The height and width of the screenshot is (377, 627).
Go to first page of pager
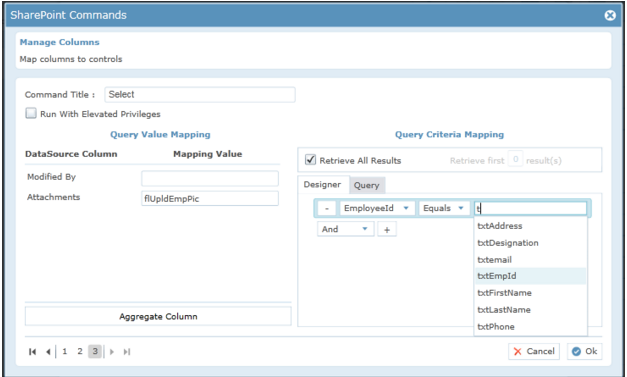pos(32,352)
